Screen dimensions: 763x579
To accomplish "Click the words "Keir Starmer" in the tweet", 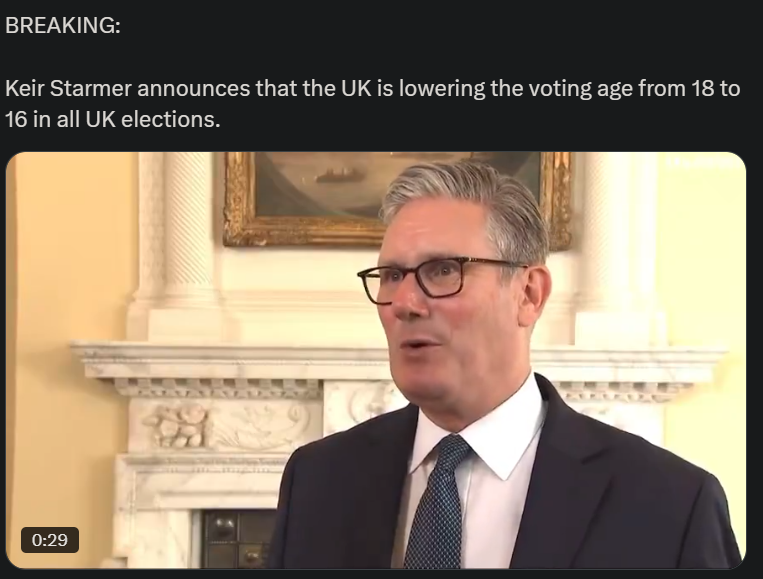I will pos(68,89).
